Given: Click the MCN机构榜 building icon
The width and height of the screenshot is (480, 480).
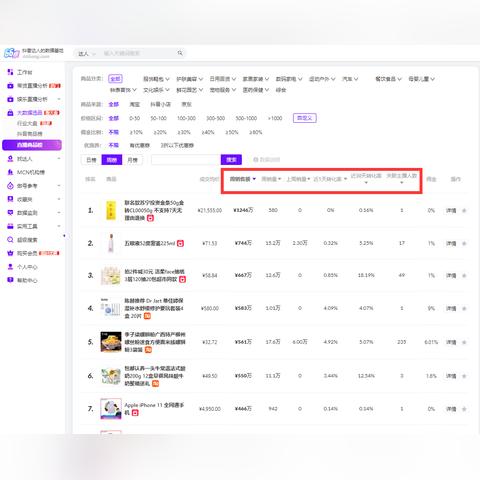Looking at the screenshot, I should coord(10,172).
